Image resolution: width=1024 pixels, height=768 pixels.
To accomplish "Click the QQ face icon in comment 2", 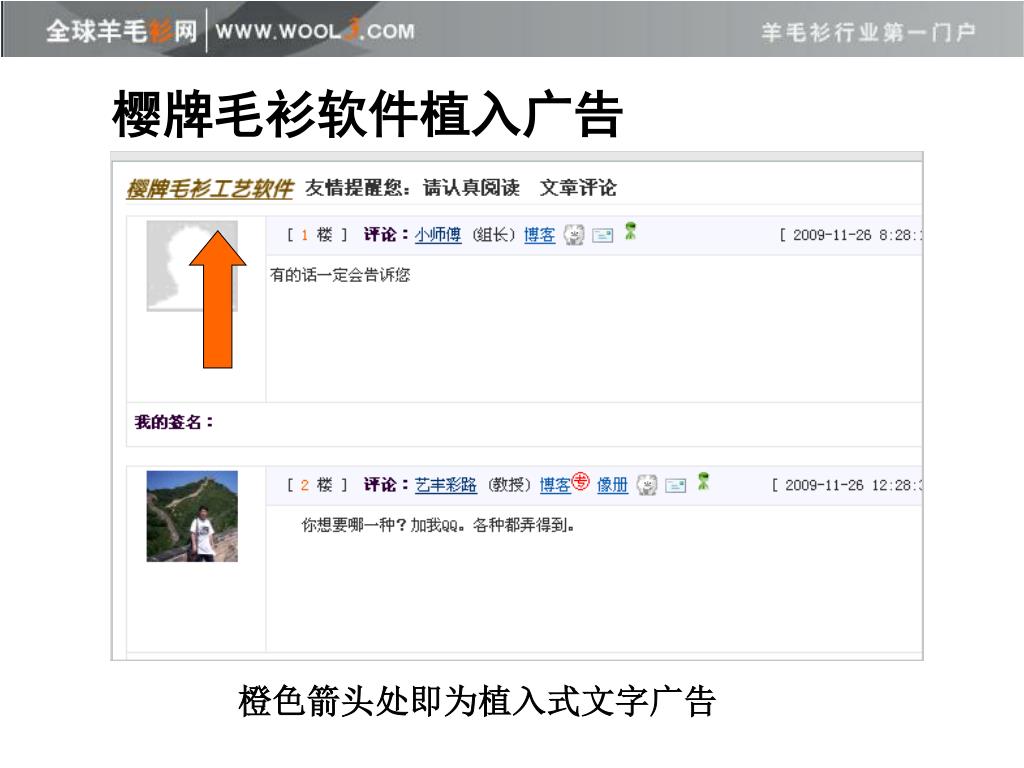I will (x=647, y=485).
